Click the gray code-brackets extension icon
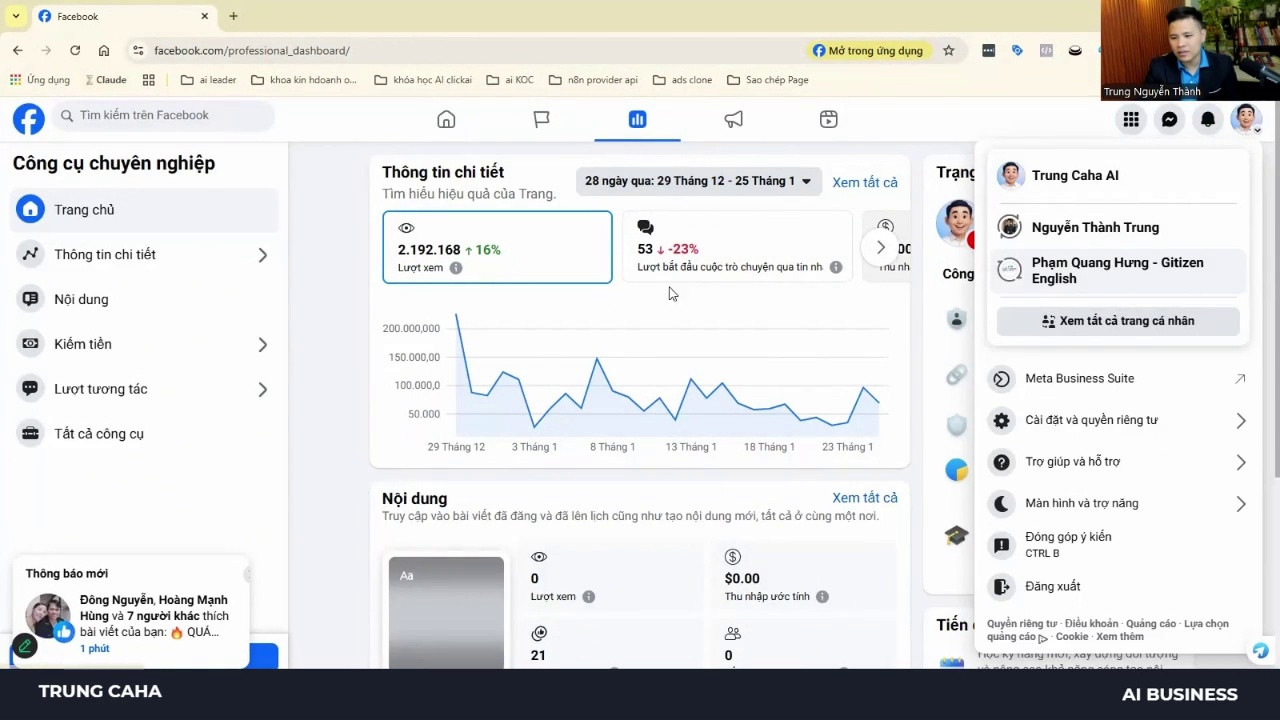 coord(1046,50)
